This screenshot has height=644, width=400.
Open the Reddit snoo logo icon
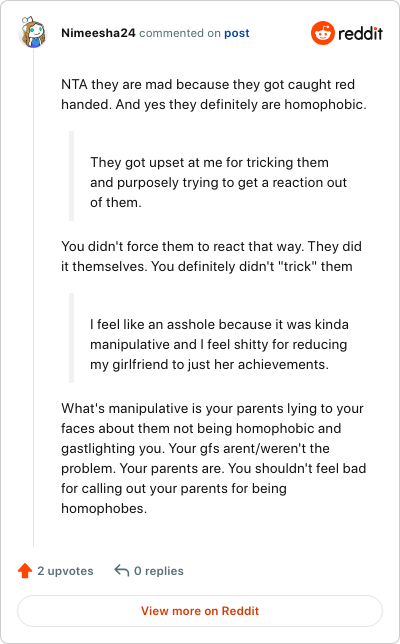(x=323, y=33)
